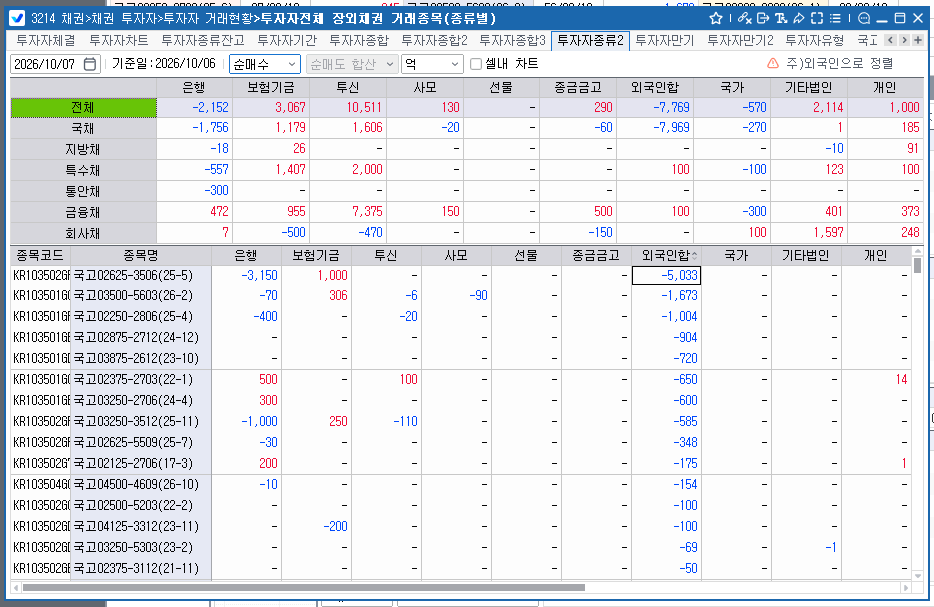Switch to the 투자자종류잔고 tab

[203, 40]
